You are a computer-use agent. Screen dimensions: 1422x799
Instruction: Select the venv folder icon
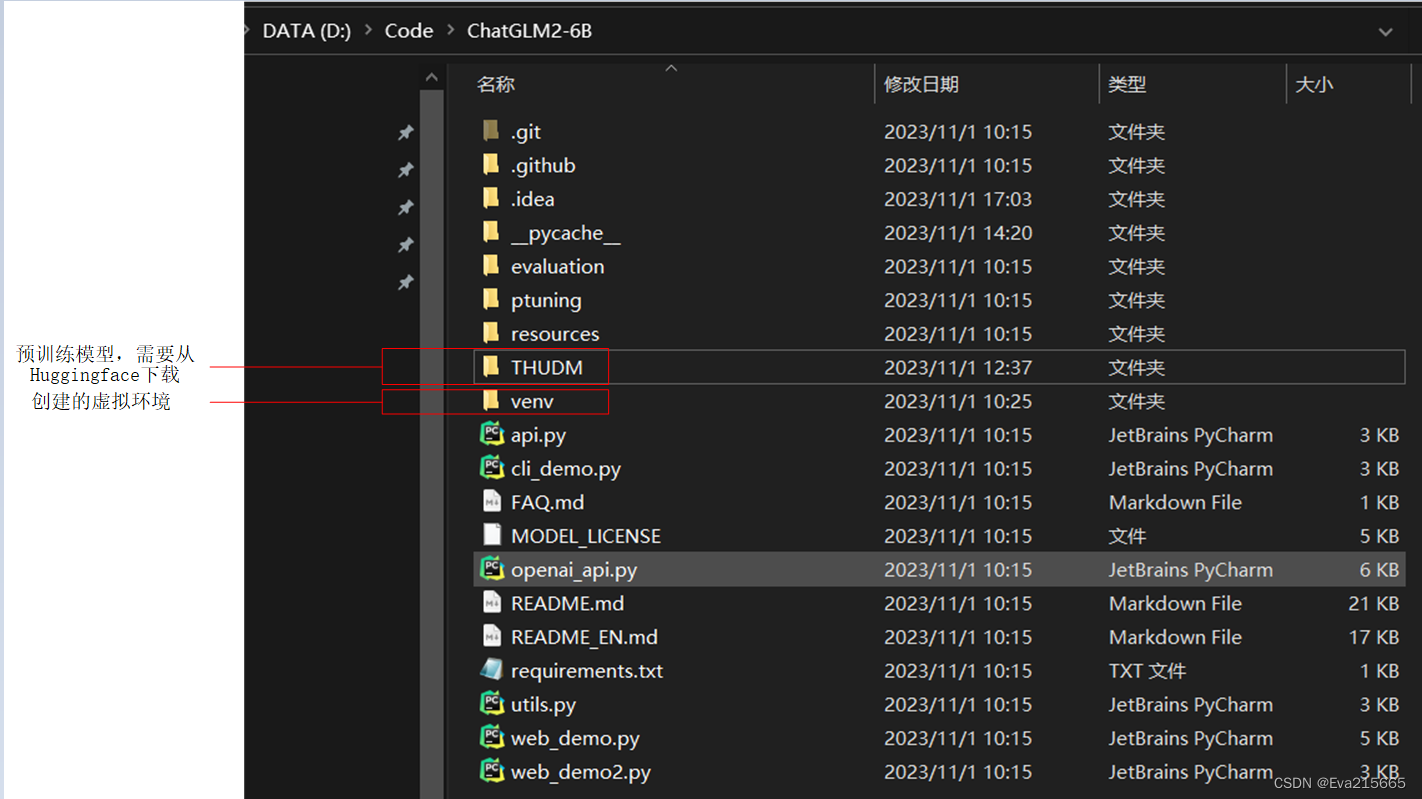click(x=491, y=401)
